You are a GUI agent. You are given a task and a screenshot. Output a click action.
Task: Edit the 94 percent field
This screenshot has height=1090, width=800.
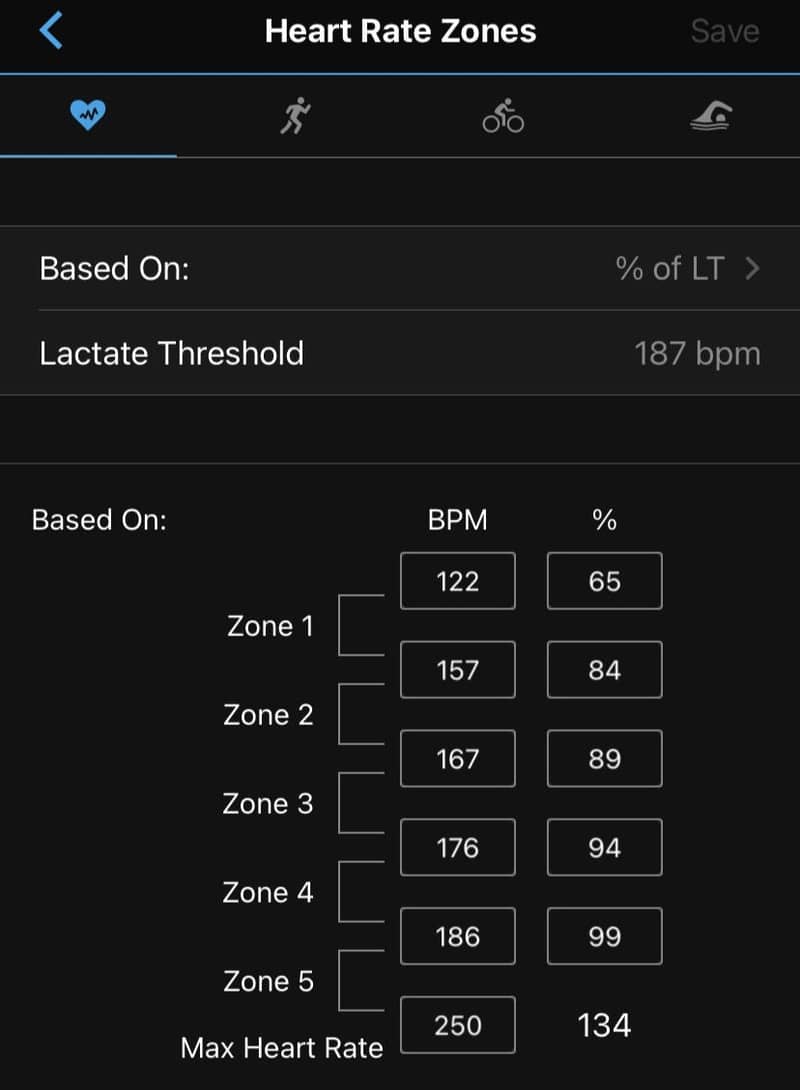coord(605,847)
